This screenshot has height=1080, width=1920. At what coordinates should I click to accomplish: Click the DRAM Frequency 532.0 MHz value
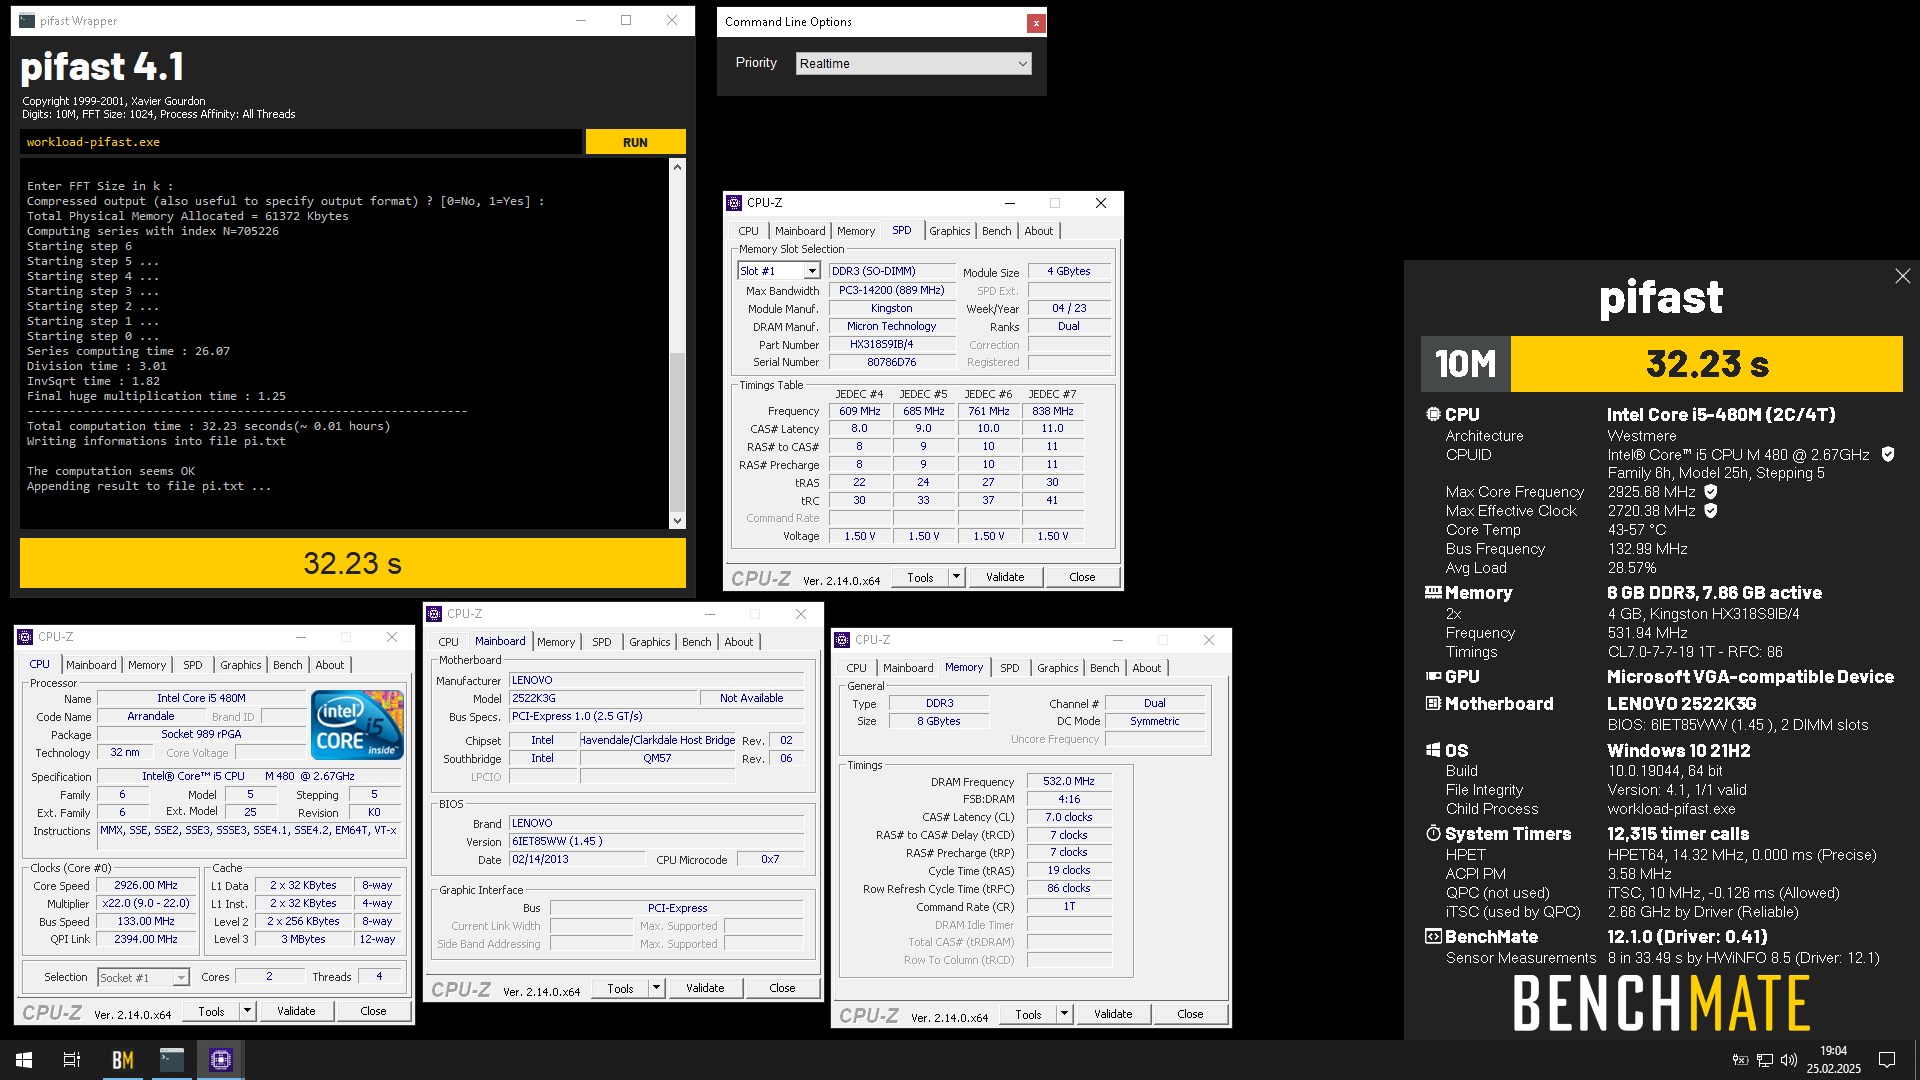1069,781
